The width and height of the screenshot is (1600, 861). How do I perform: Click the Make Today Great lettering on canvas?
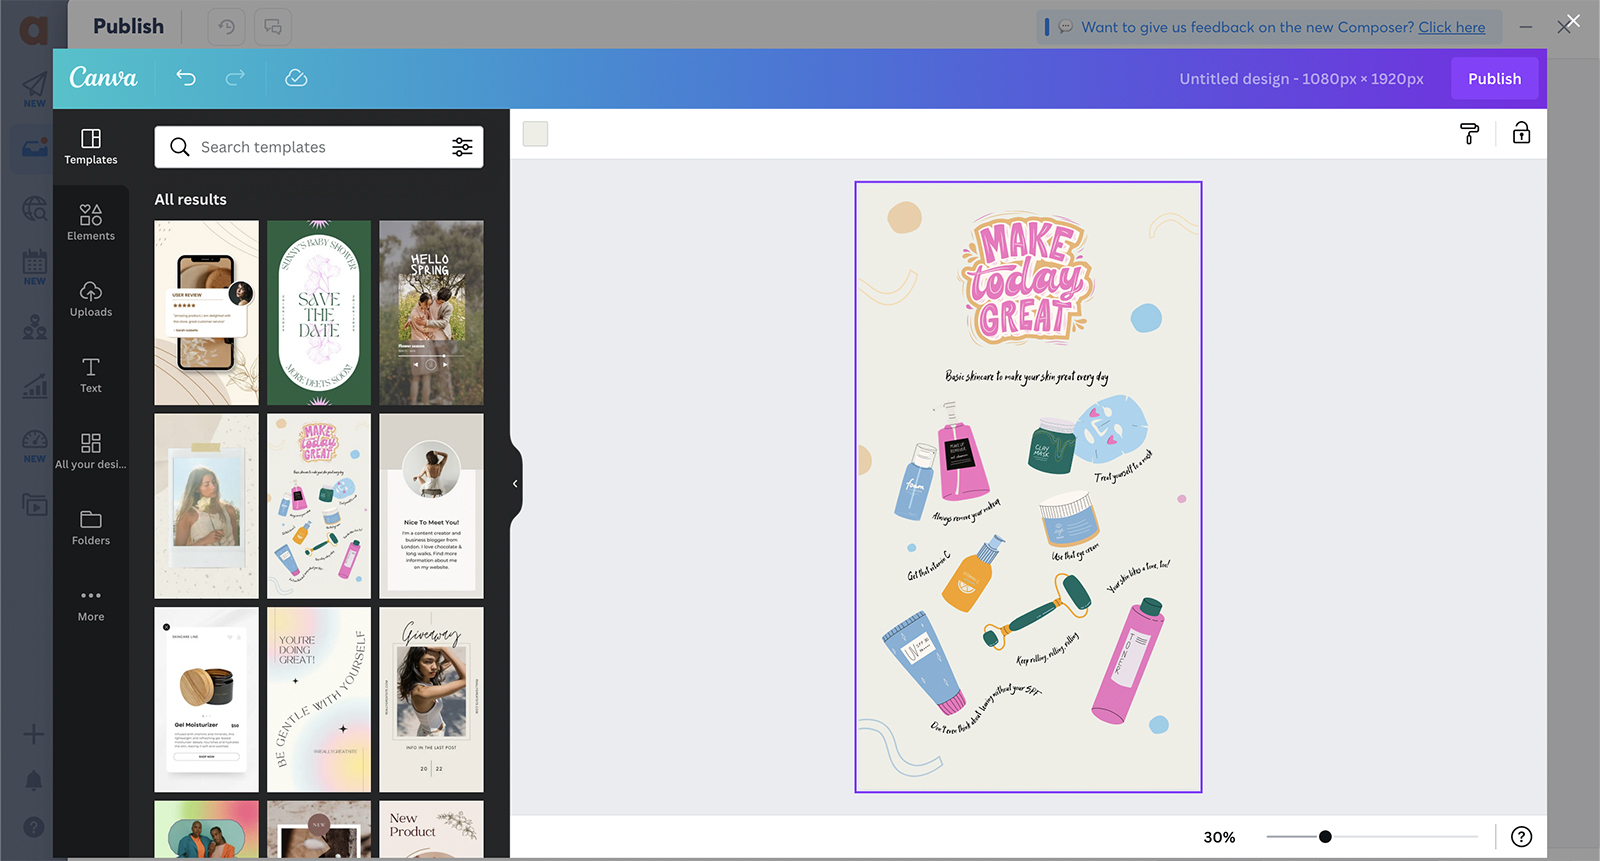[1025, 279]
